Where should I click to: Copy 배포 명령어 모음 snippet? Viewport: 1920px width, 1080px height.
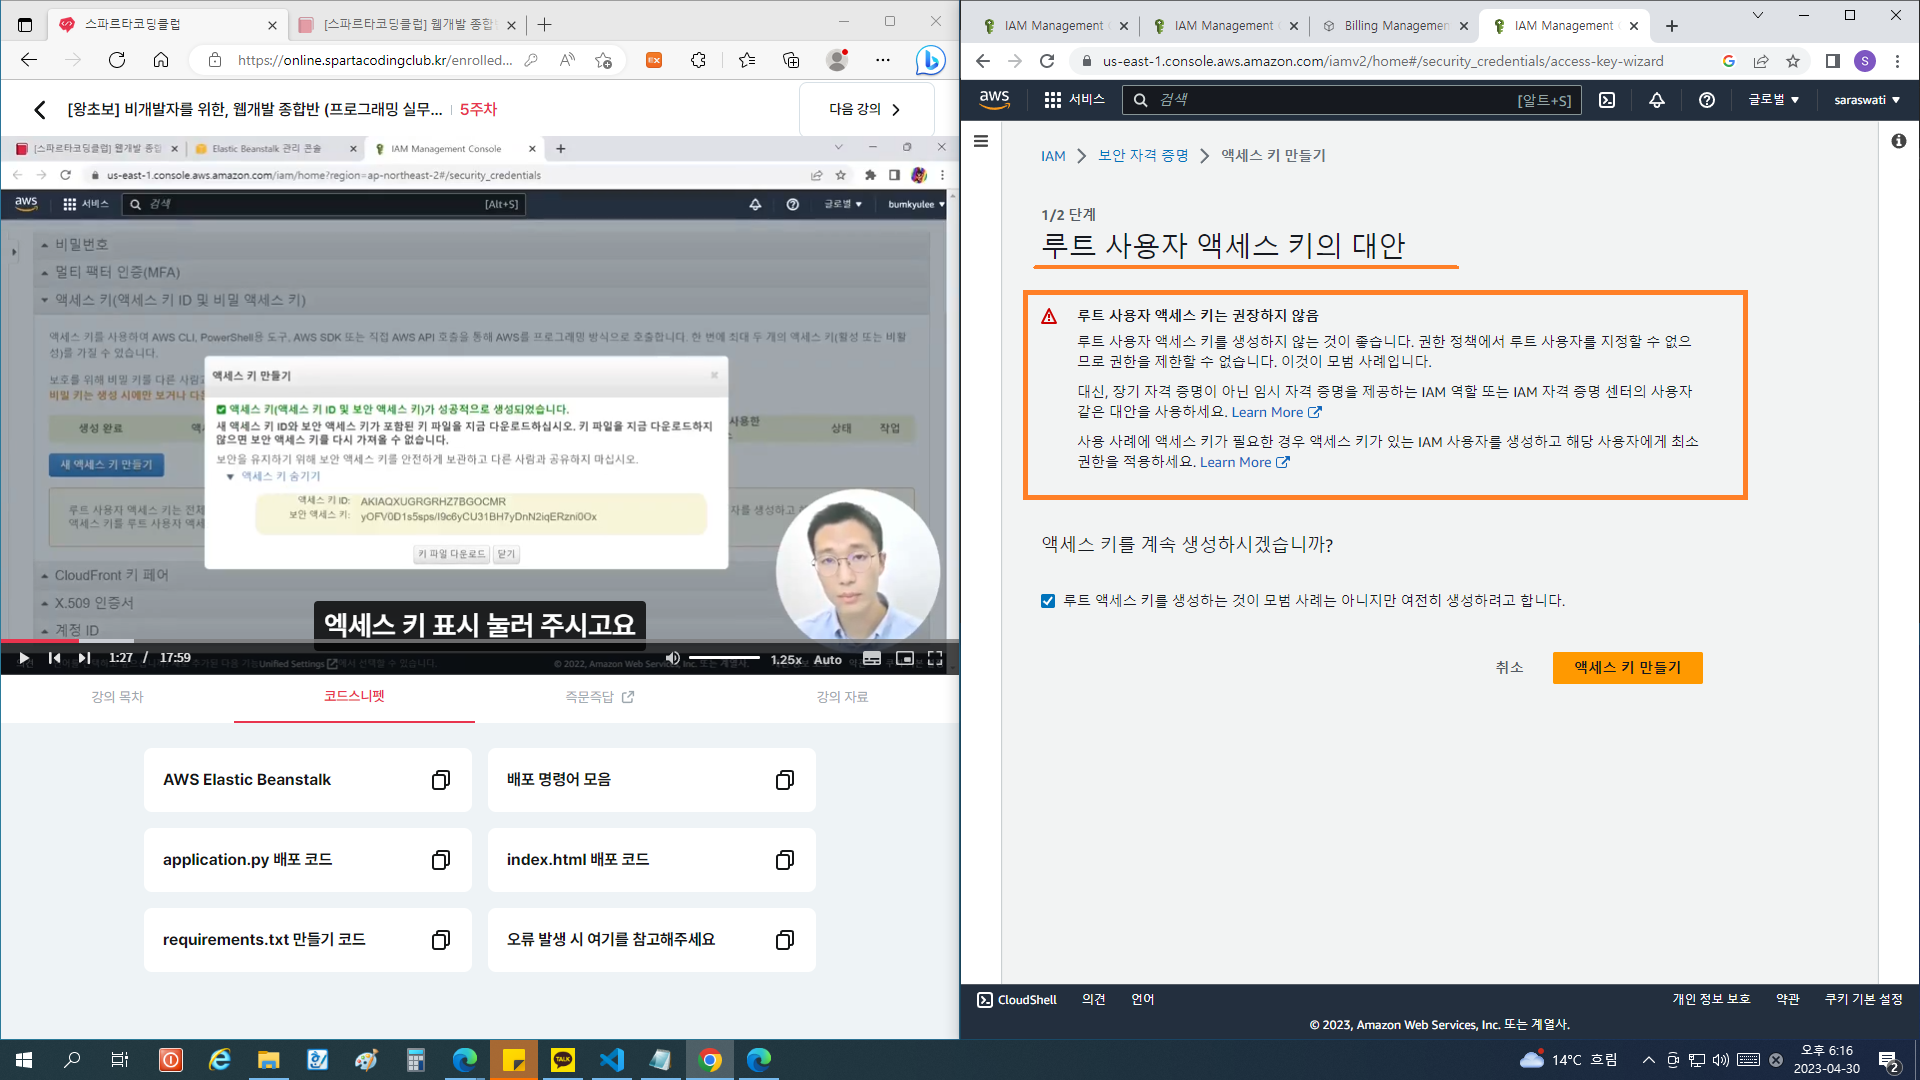point(785,780)
